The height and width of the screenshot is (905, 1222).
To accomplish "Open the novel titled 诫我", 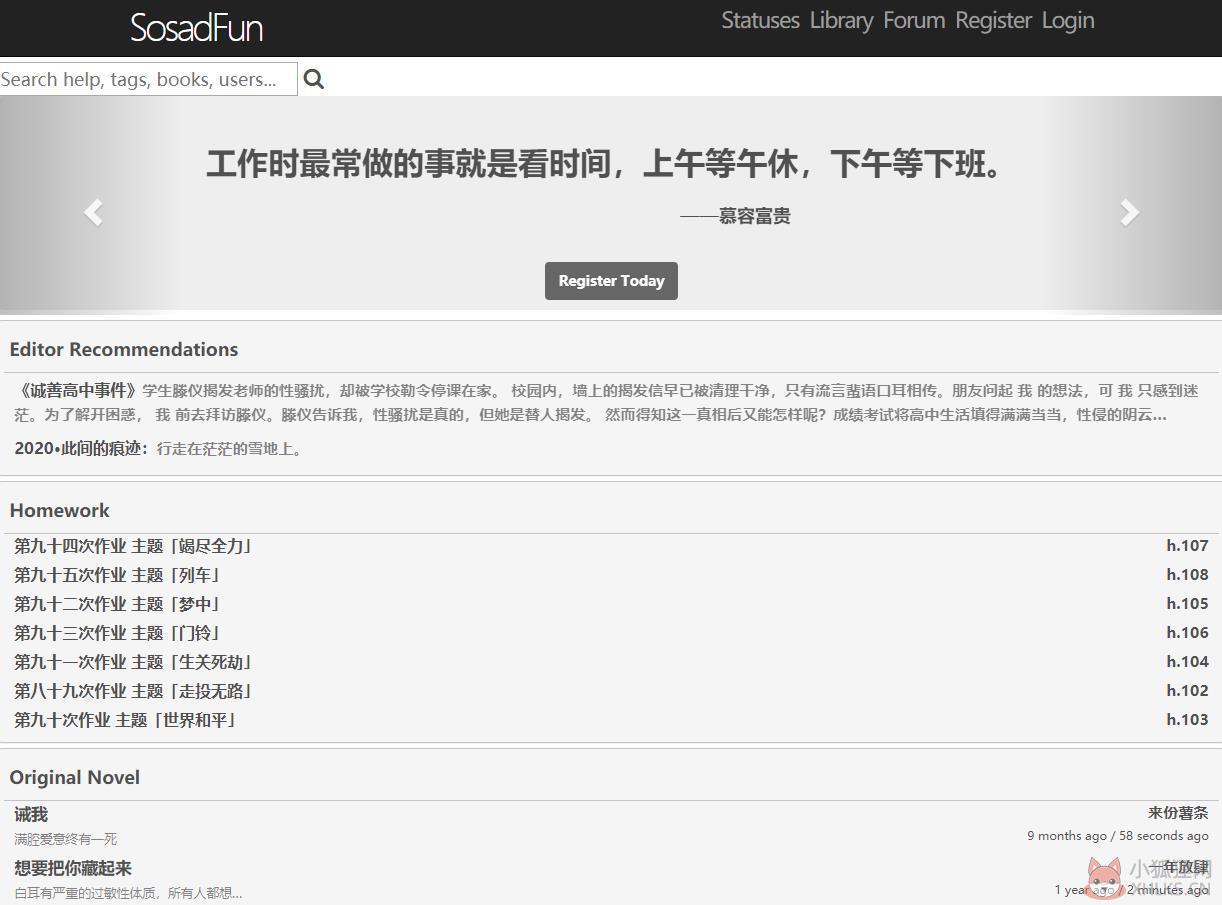I will tap(31, 815).
